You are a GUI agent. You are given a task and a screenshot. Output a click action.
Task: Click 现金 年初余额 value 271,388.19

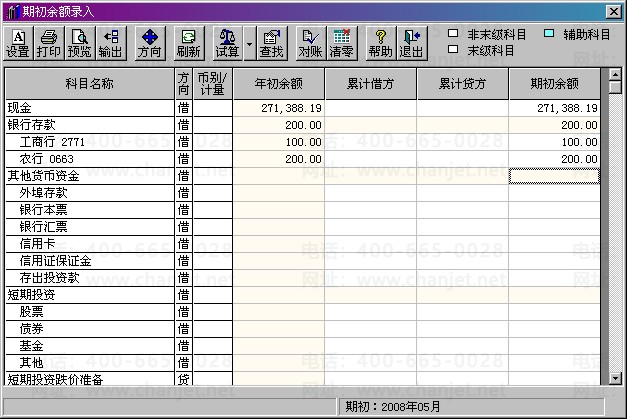[x=279, y=108]
